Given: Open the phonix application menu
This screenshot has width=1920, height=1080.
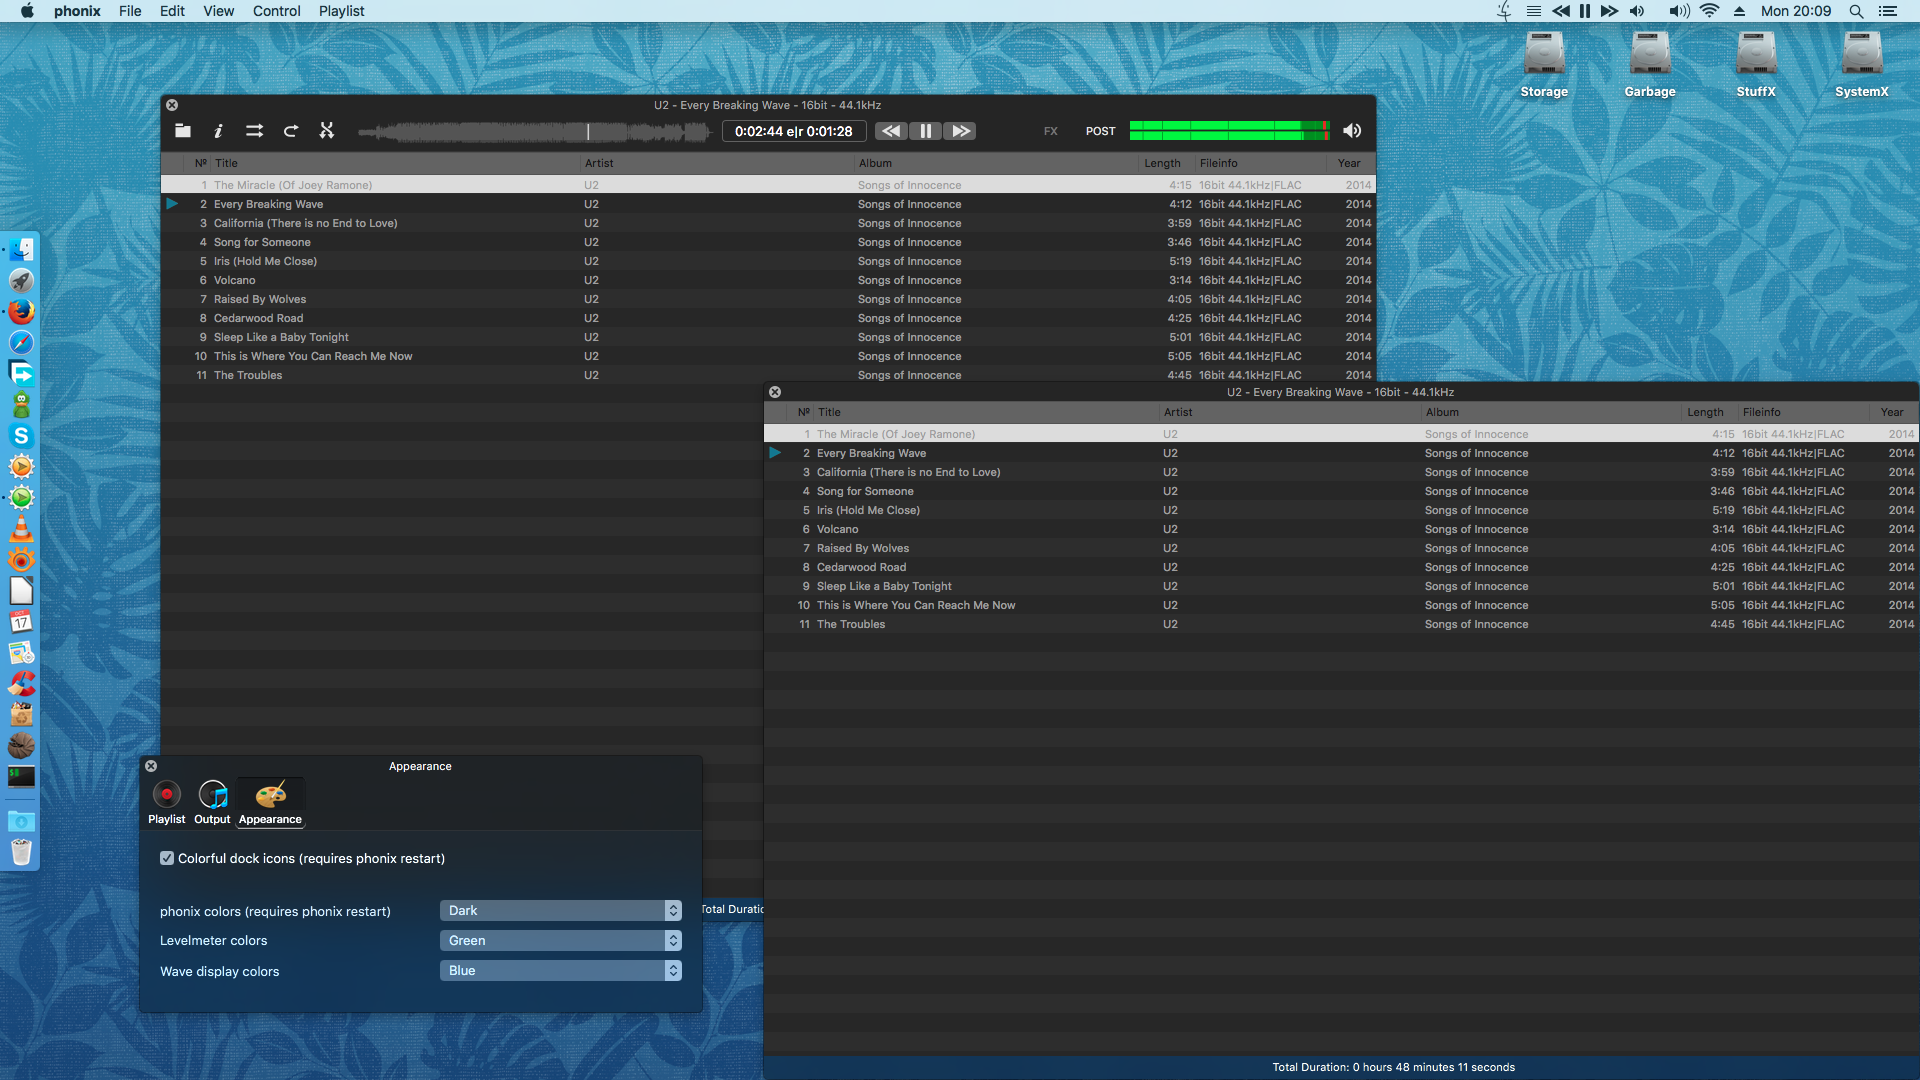Looking at the screenshot, I should tap(77, 11).
